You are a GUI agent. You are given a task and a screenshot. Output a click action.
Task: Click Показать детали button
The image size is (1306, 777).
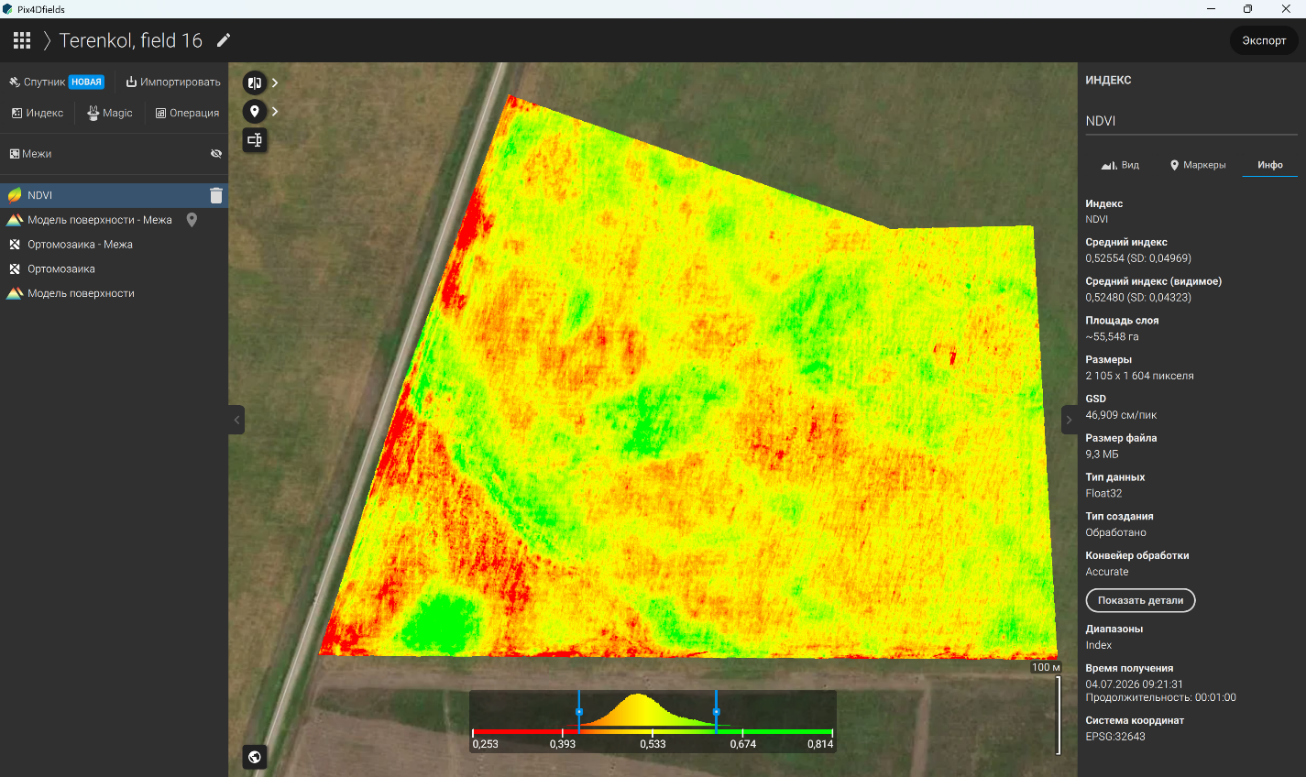1140,600
